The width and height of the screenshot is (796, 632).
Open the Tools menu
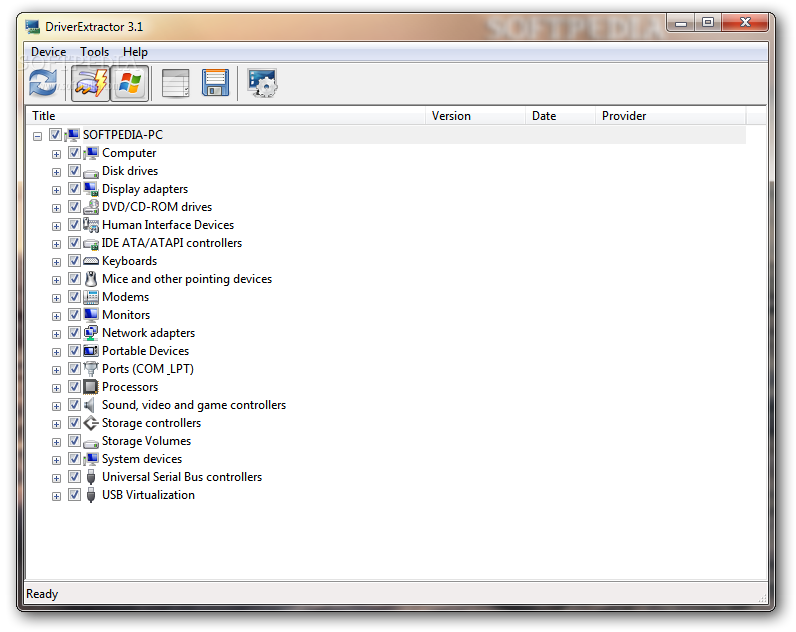[94, 52]
